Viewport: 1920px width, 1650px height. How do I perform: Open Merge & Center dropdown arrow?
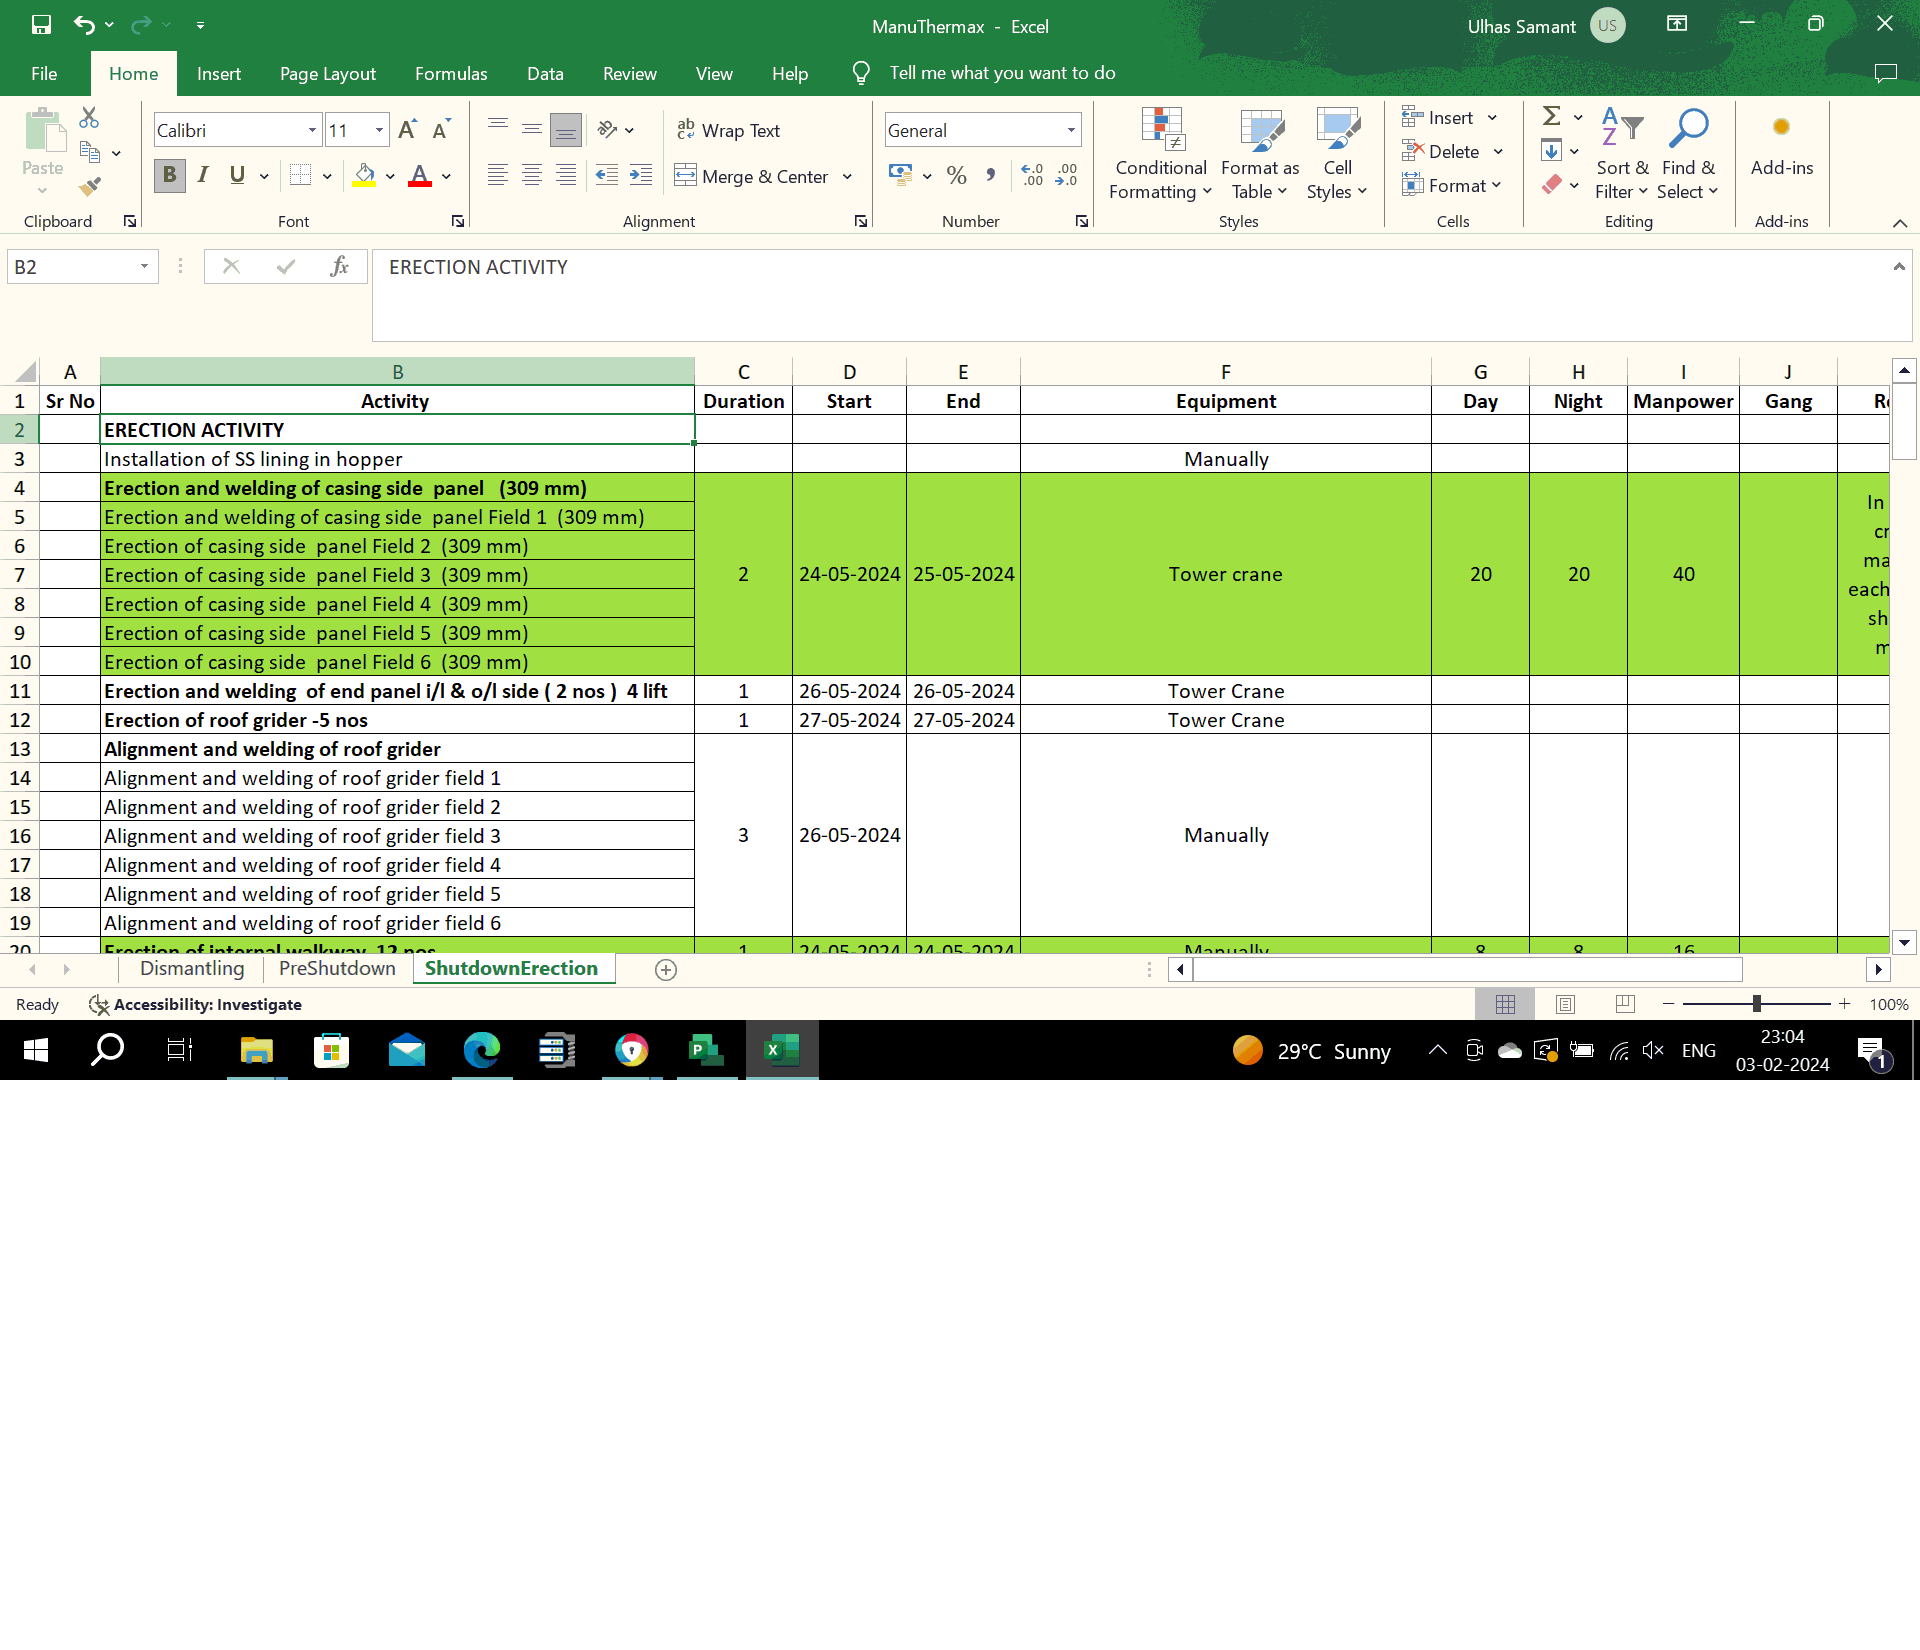(x=847, y=177)
